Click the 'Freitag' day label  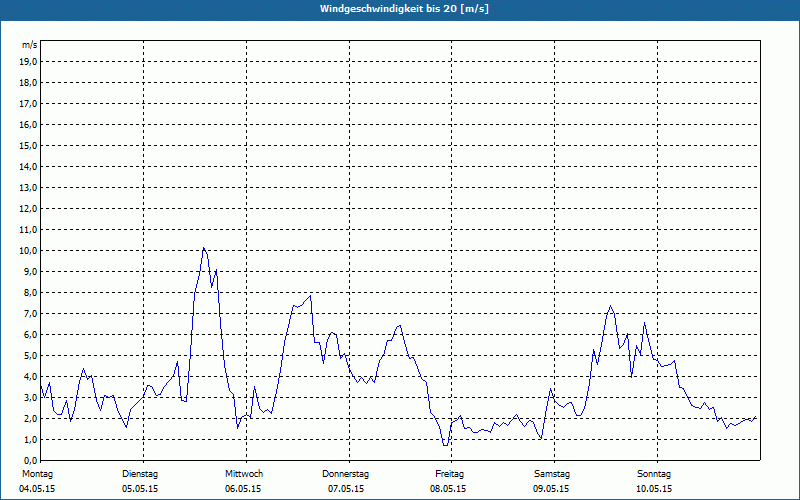[449, 474]
